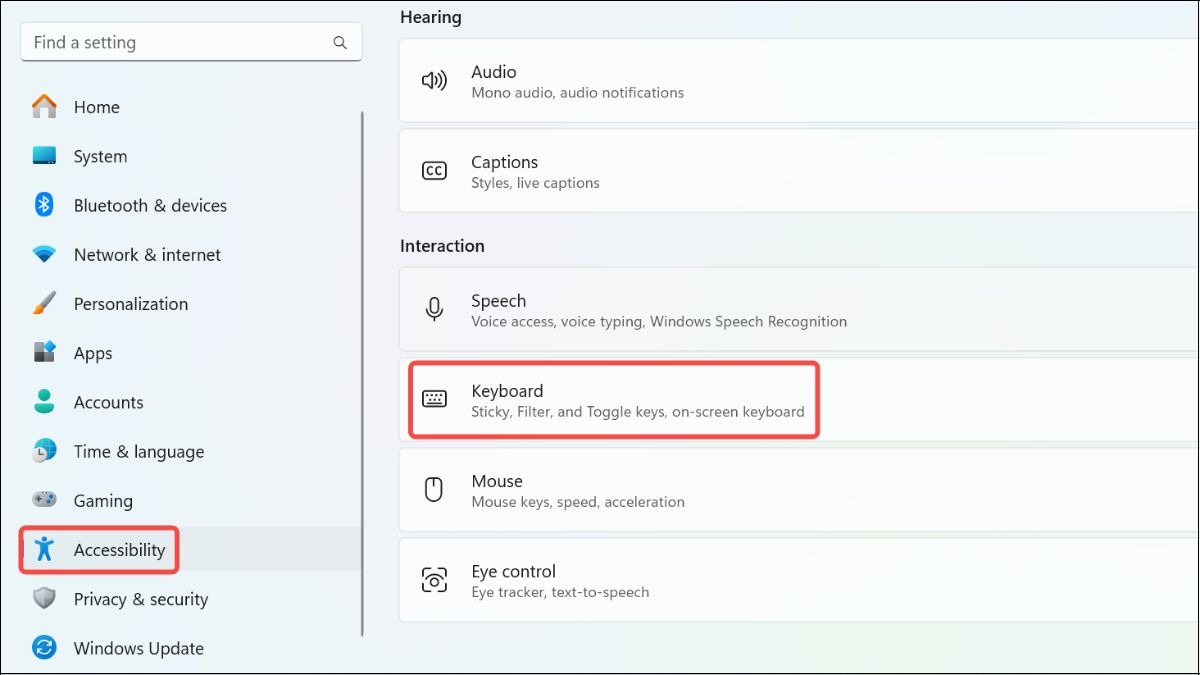Open Bluetooth & devices page

pos(191,205)
